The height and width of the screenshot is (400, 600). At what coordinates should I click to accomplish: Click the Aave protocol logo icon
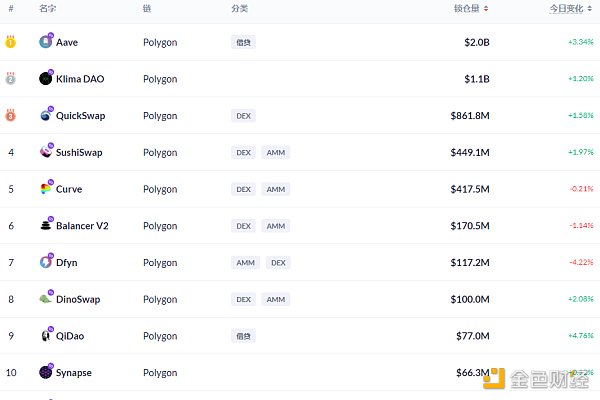pyautogui.click(x=46, y=41)
